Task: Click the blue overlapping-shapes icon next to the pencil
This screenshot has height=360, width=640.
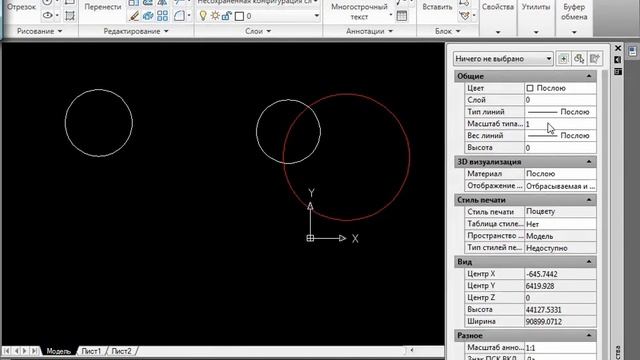Action: (148, 16)
